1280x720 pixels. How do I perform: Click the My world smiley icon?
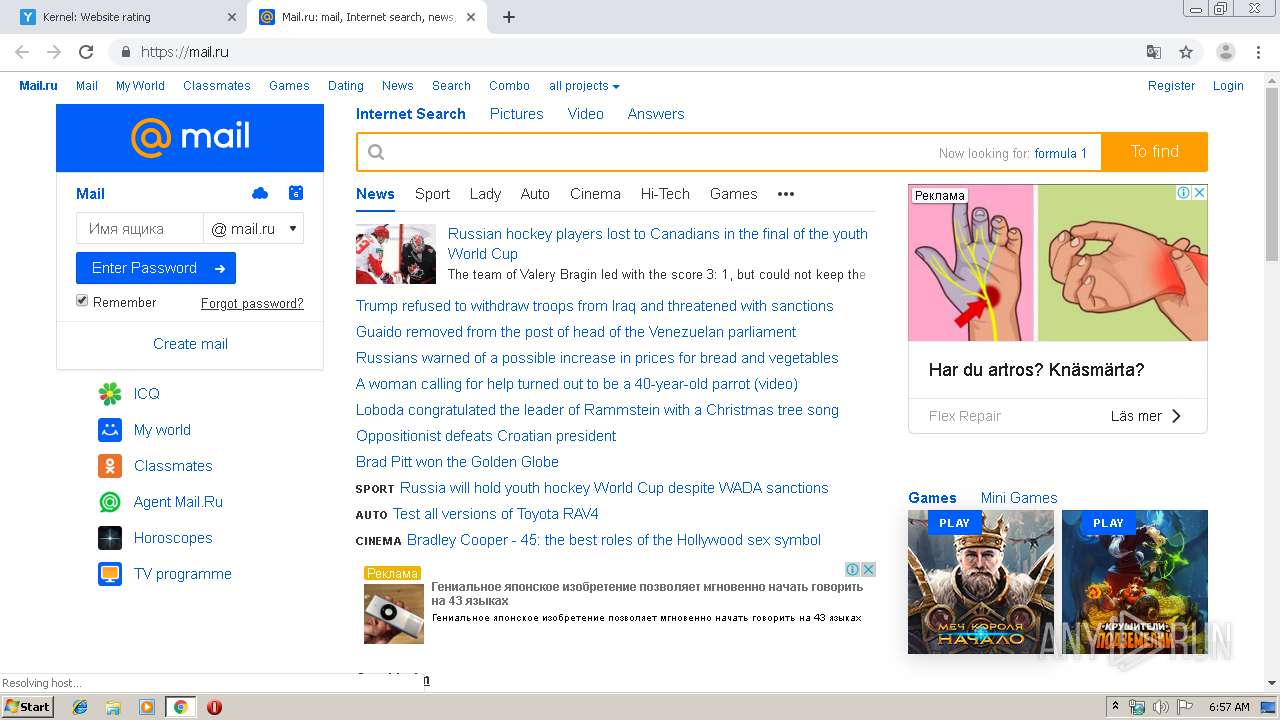point(110,430)
